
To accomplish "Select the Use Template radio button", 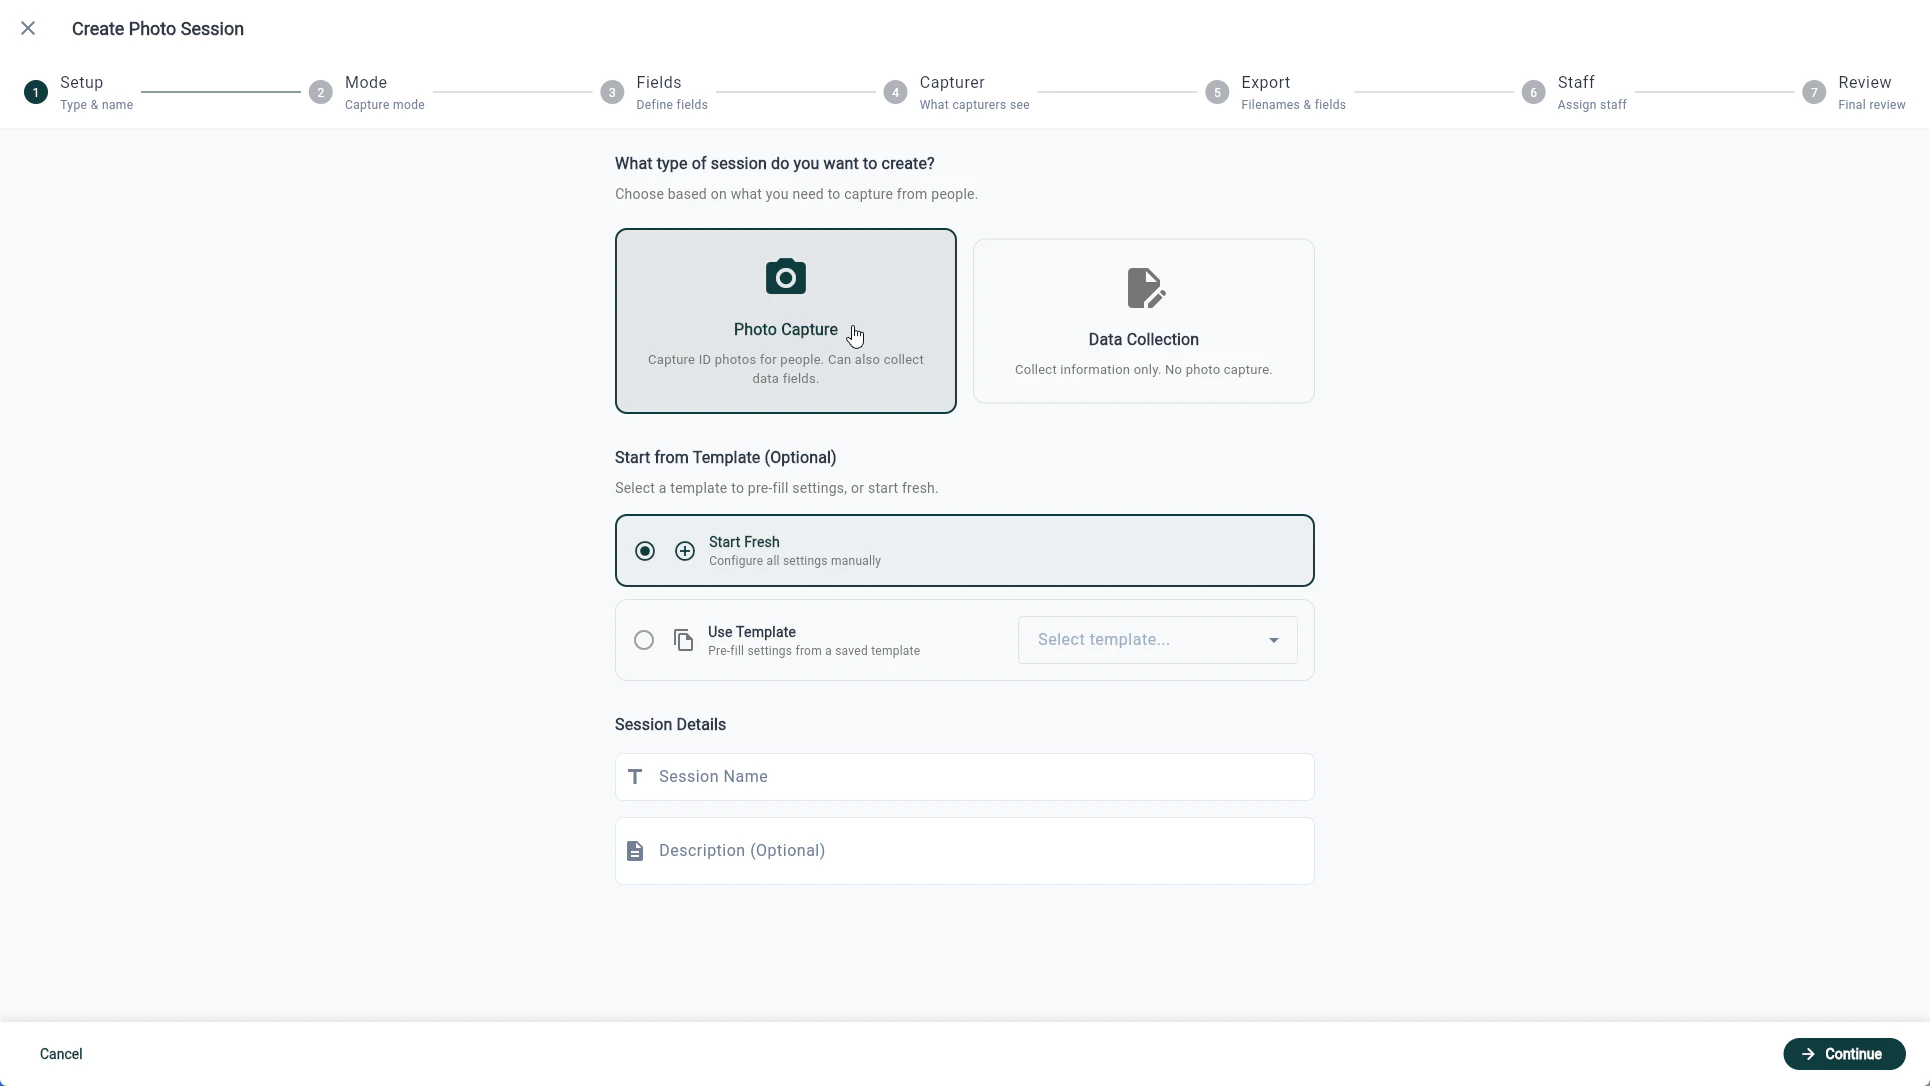I will (x=644, y=640).
